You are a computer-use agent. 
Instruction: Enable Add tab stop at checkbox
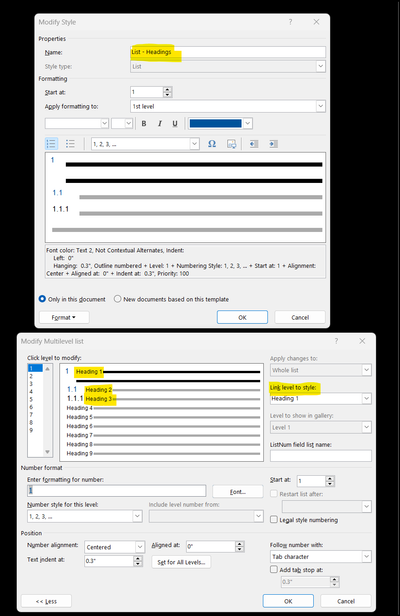(274, 570)
